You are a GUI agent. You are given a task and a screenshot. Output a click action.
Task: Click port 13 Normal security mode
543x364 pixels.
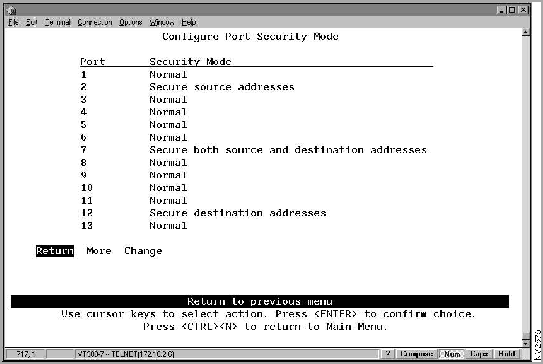[x=168, y=225]
